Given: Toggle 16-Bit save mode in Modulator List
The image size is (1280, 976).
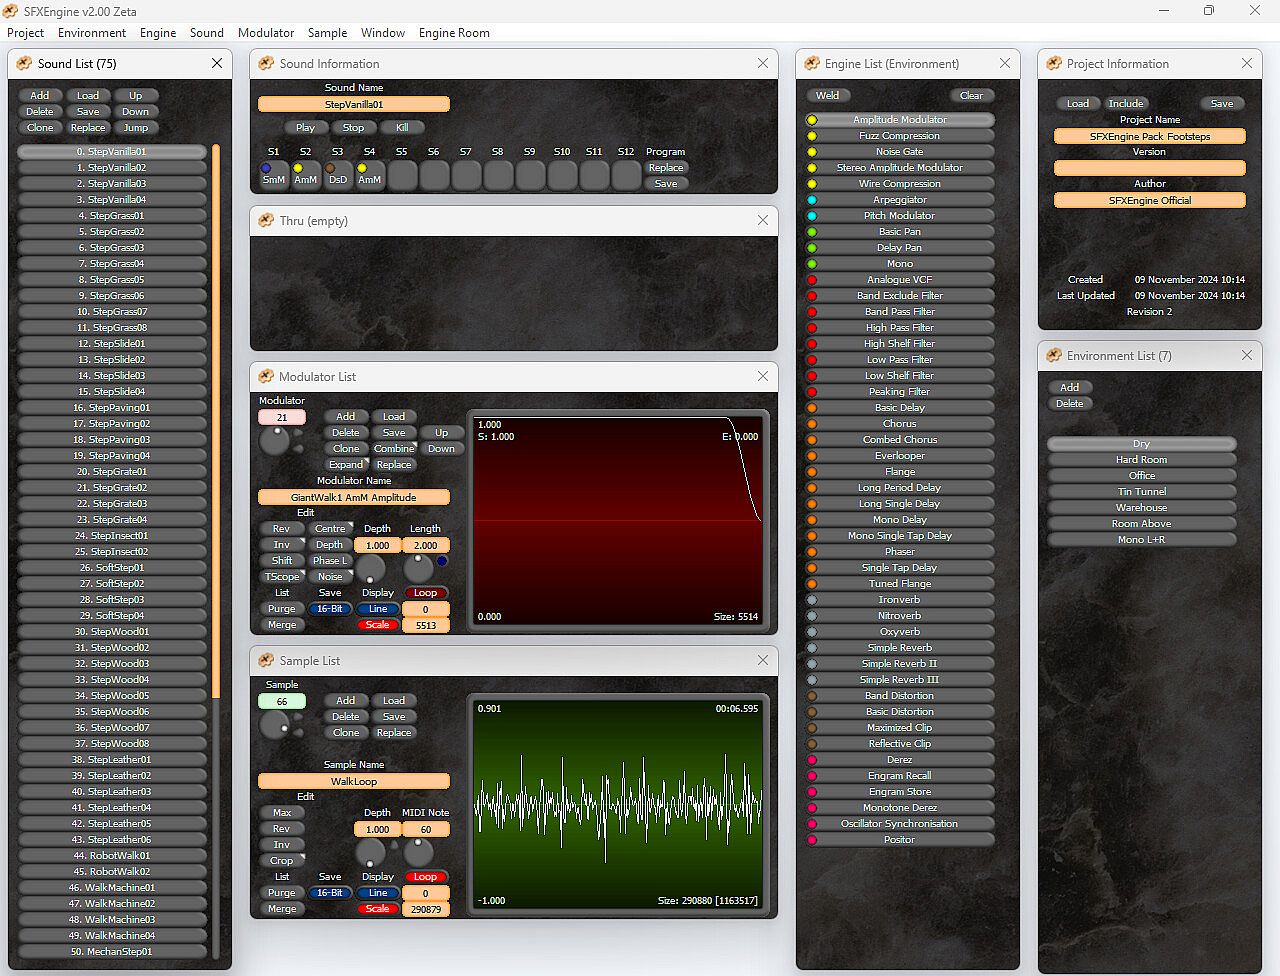Looking at the screenshot, I should click(x=329, y=609).
